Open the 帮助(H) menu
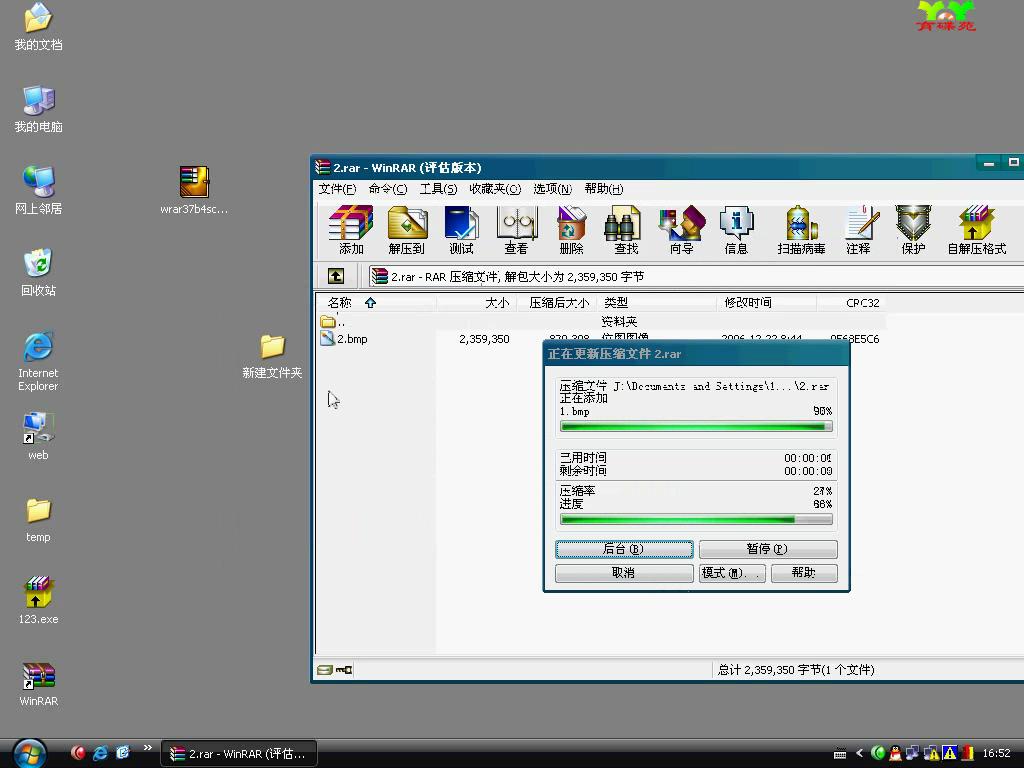 tap(603, 189)
